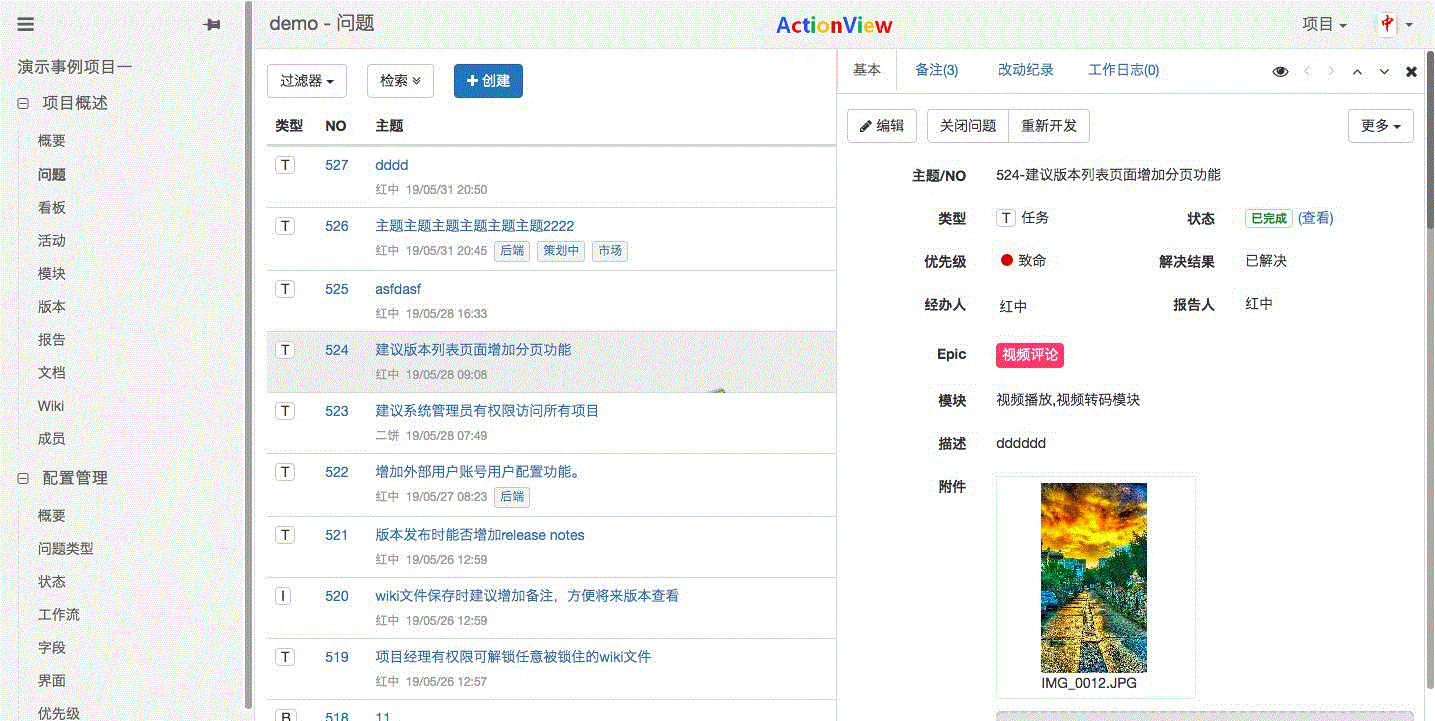This screenshot has height=721, width=1435.
Task: Click the hamburger menu icon in sidebar
Action: point(26,25)
